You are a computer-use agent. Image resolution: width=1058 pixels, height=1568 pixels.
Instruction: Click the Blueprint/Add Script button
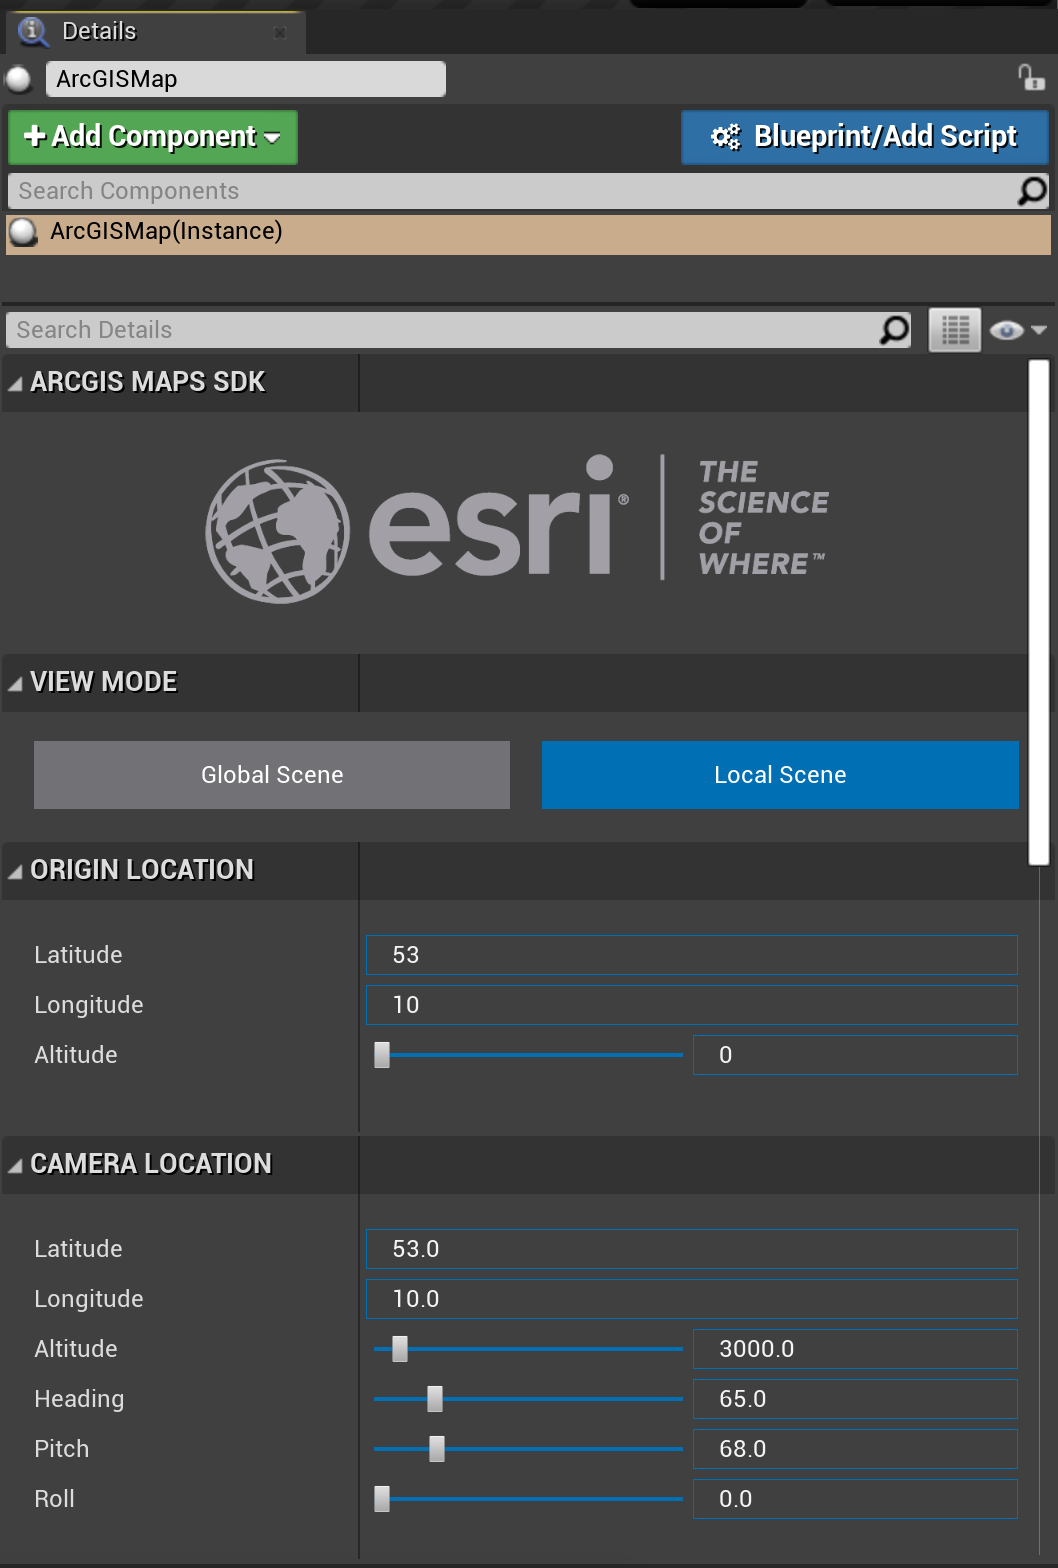865,137
